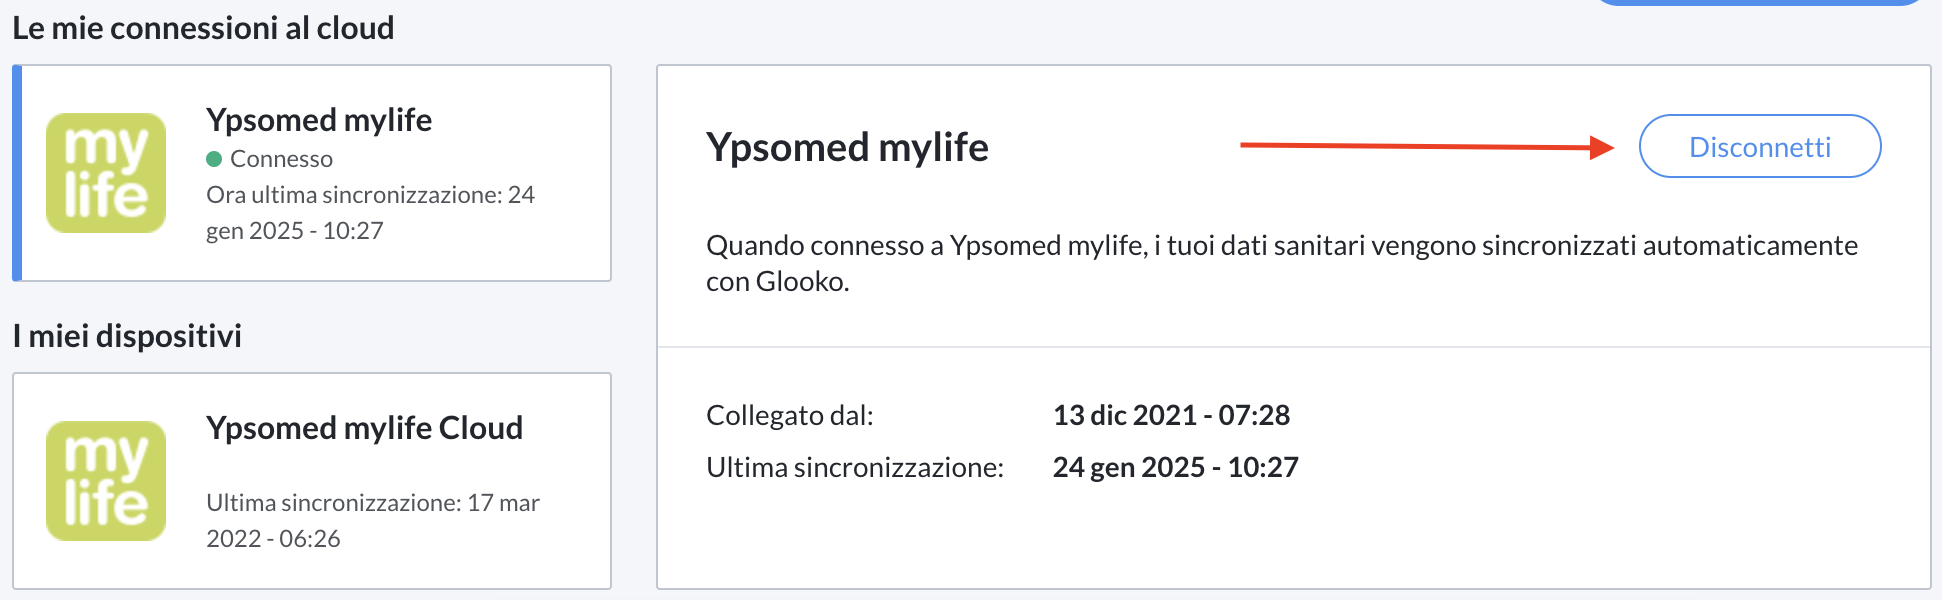Click the Connesso status text
Screen dimensions: 1942x600
point(281,159)
